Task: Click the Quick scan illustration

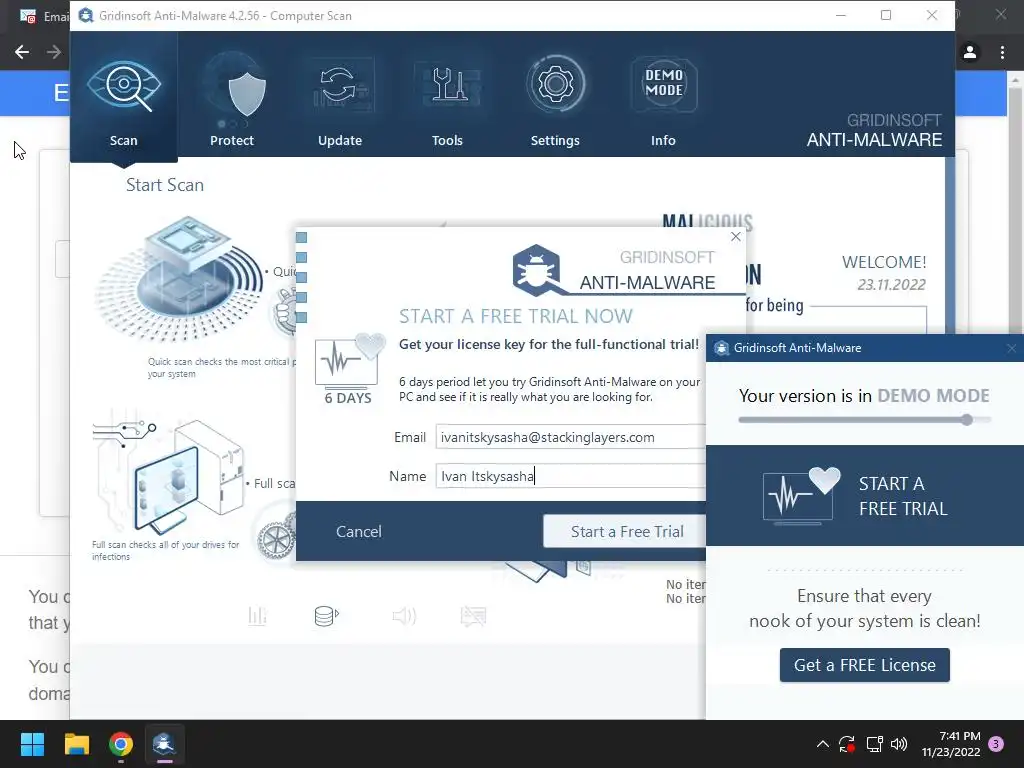Action: [180, 280]
